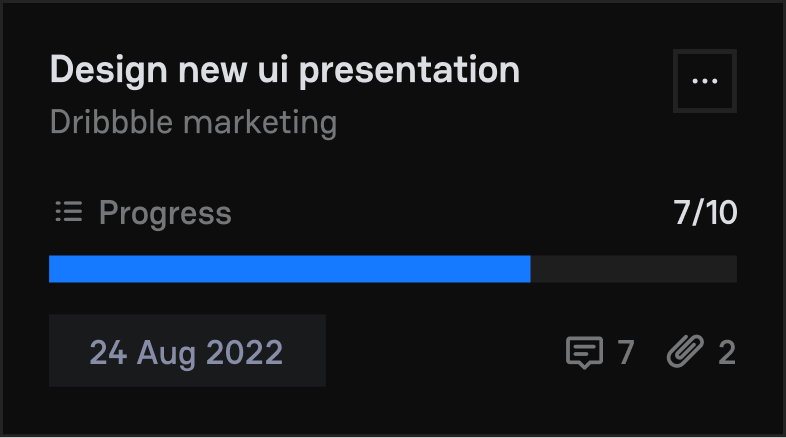This screenshot has height=438, width=786.
Task: Click the word "Design" in the task title
Action: [x=109, y=70]
